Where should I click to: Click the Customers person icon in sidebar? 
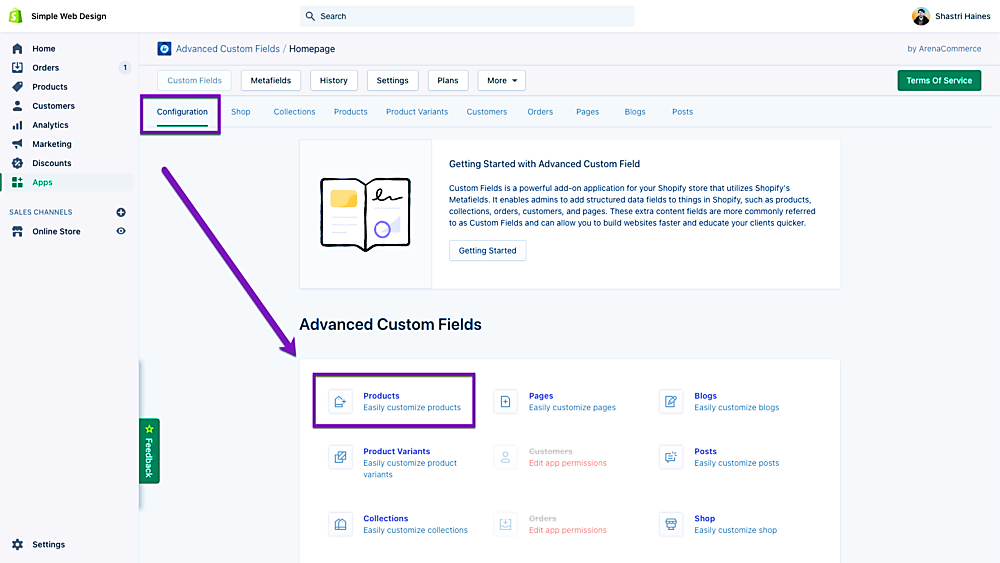pyautogui.click(x=17, y=106)
